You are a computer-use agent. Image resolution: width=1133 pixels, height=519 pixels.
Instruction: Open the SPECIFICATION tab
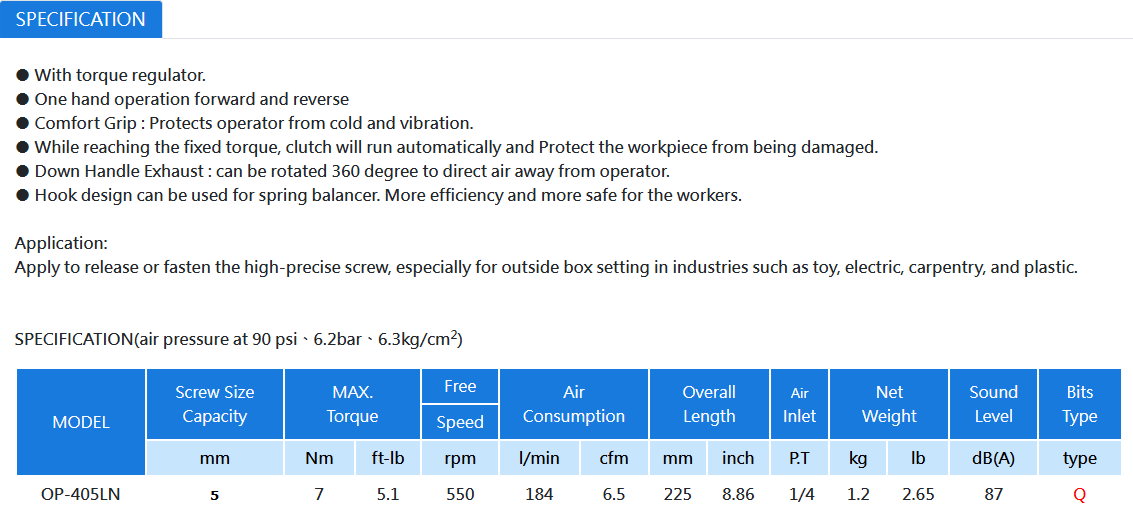point(81,20)
